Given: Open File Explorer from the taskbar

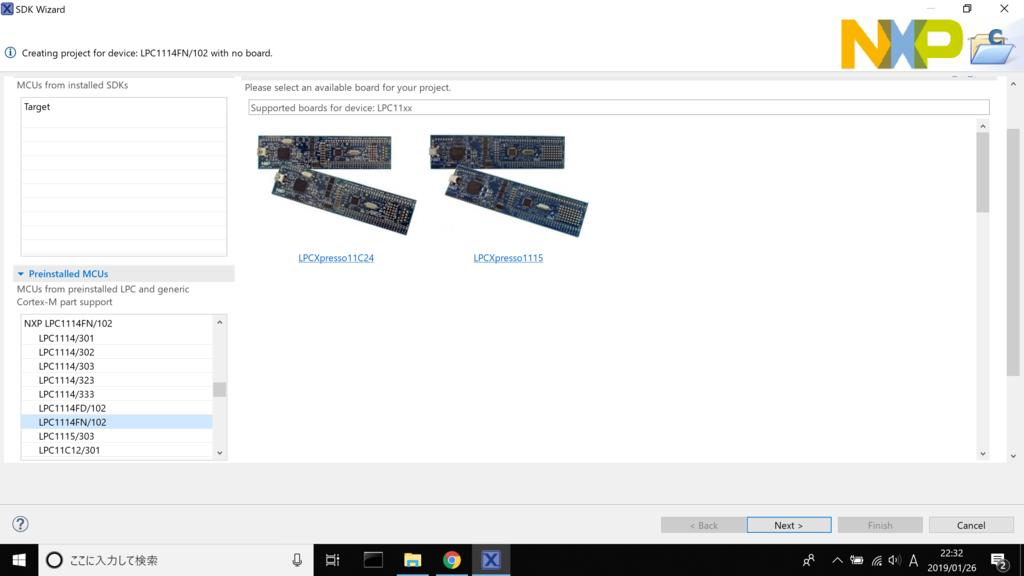Looking at the screenshot, I should click(x=412, y=560).
